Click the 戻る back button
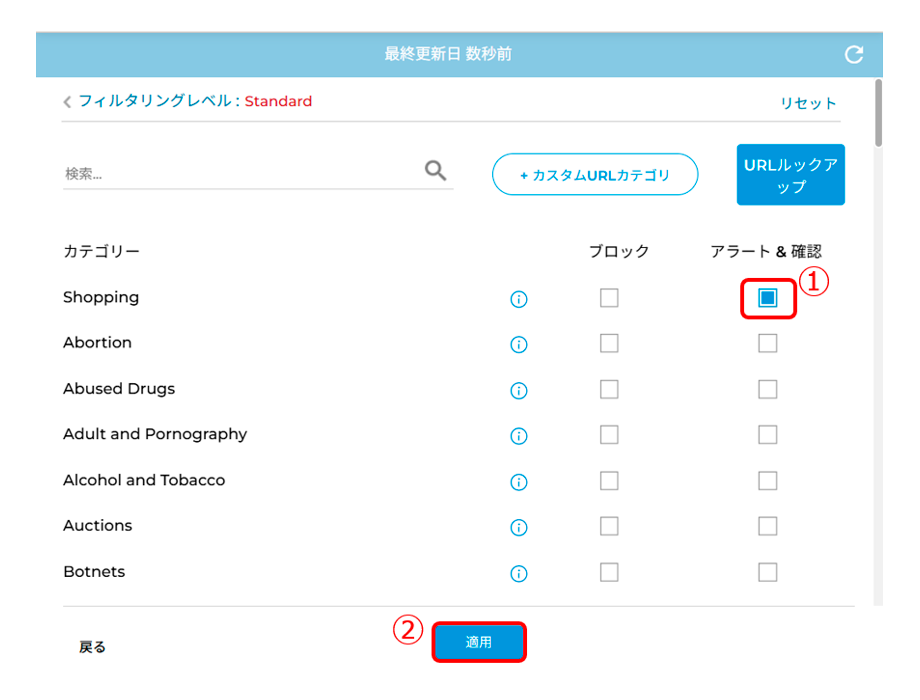Viewport: 920px width, 700px height. pyautogui.click(x=93, y=647)
